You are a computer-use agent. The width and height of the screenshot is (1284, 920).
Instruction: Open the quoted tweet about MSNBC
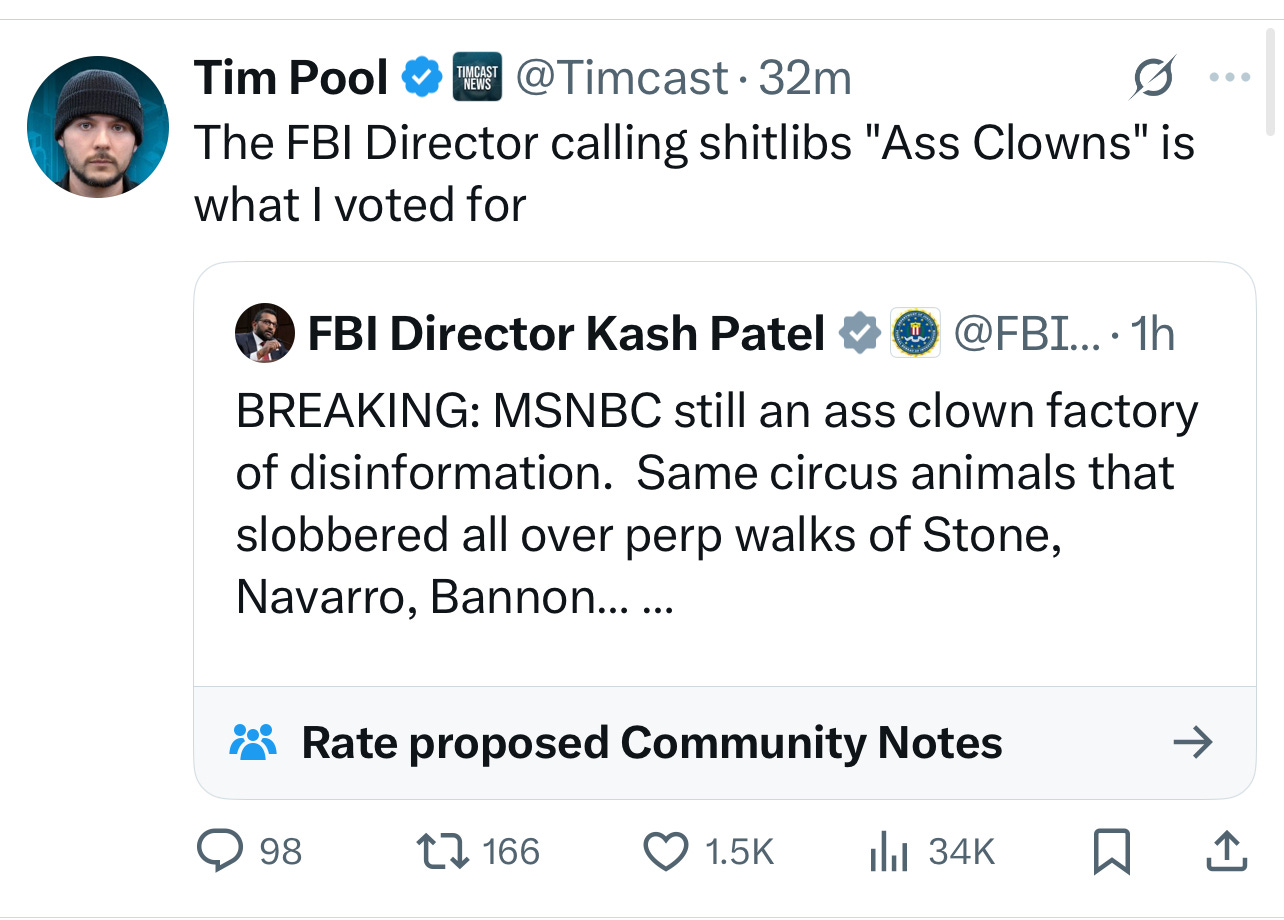715,505
